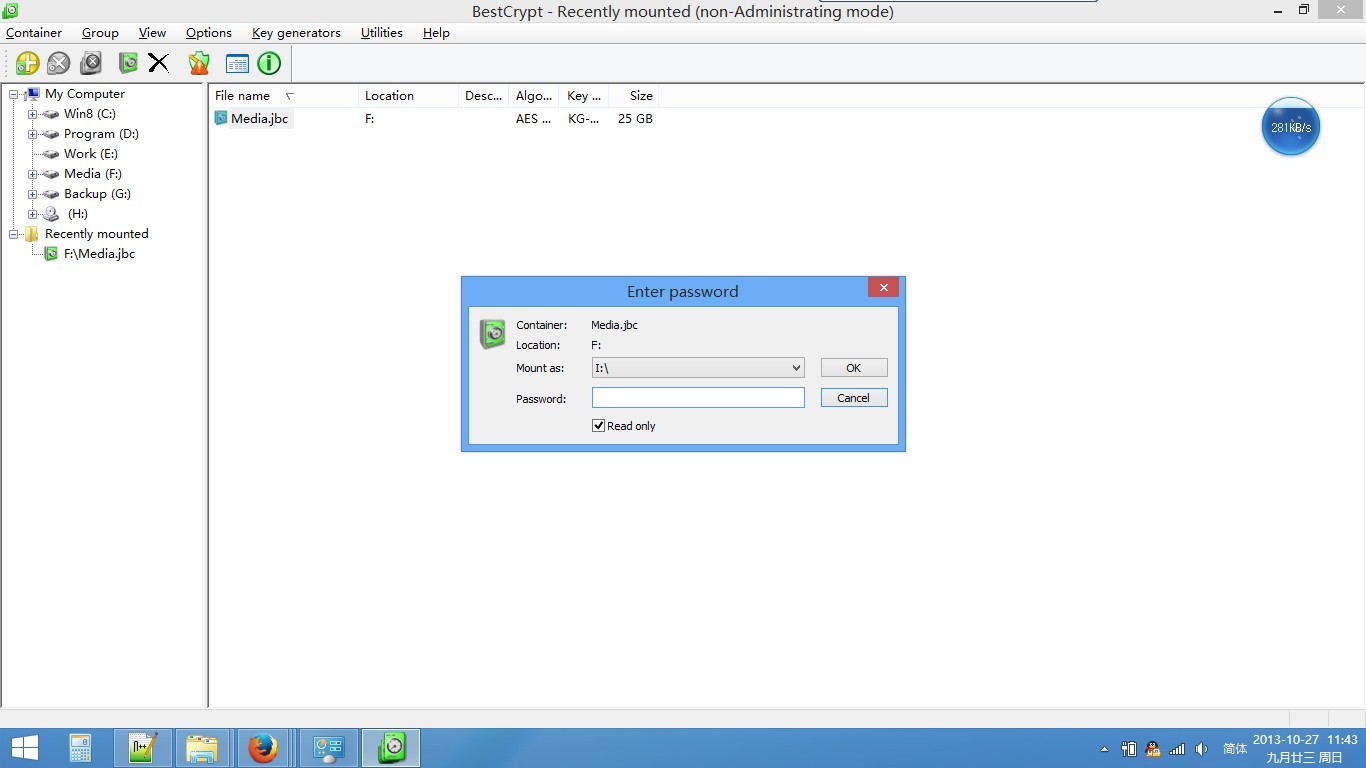Expand the (H:) drive node
The width and height of the screenshot is (1366, 768).
[32, 214]
